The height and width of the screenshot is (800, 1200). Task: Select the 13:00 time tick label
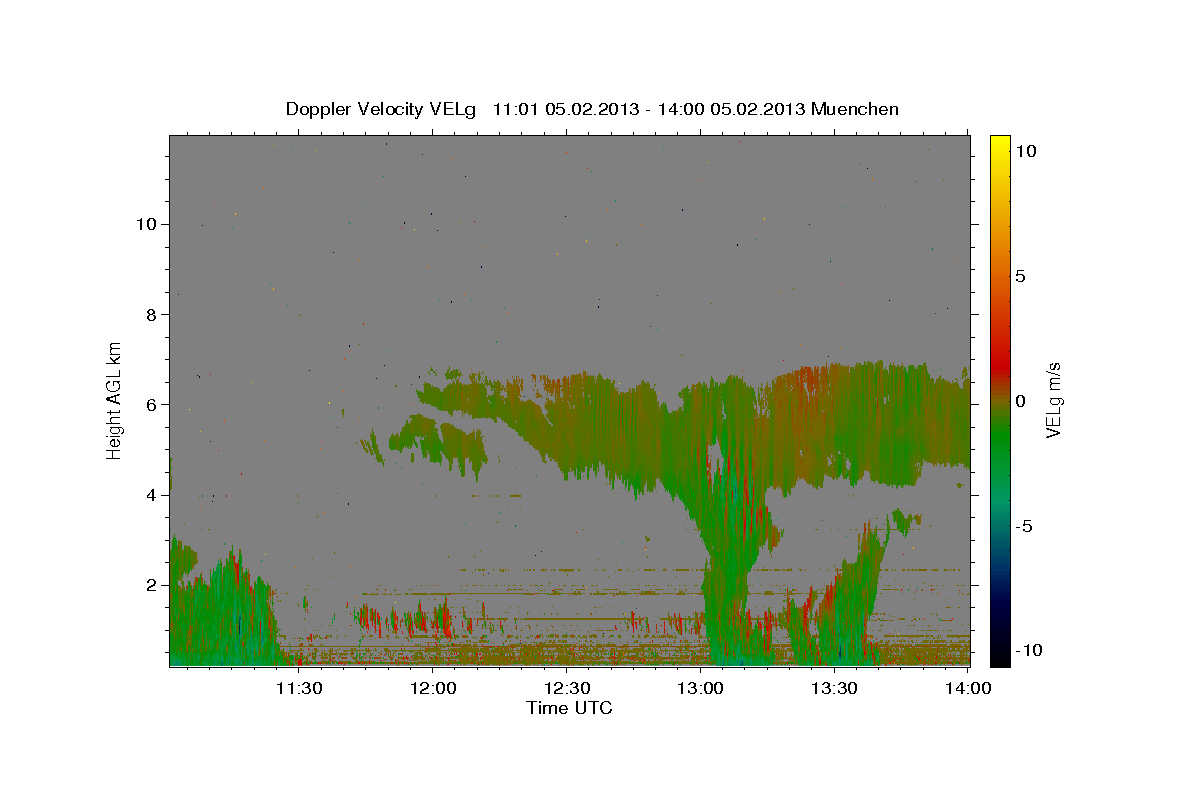(701, 688)
